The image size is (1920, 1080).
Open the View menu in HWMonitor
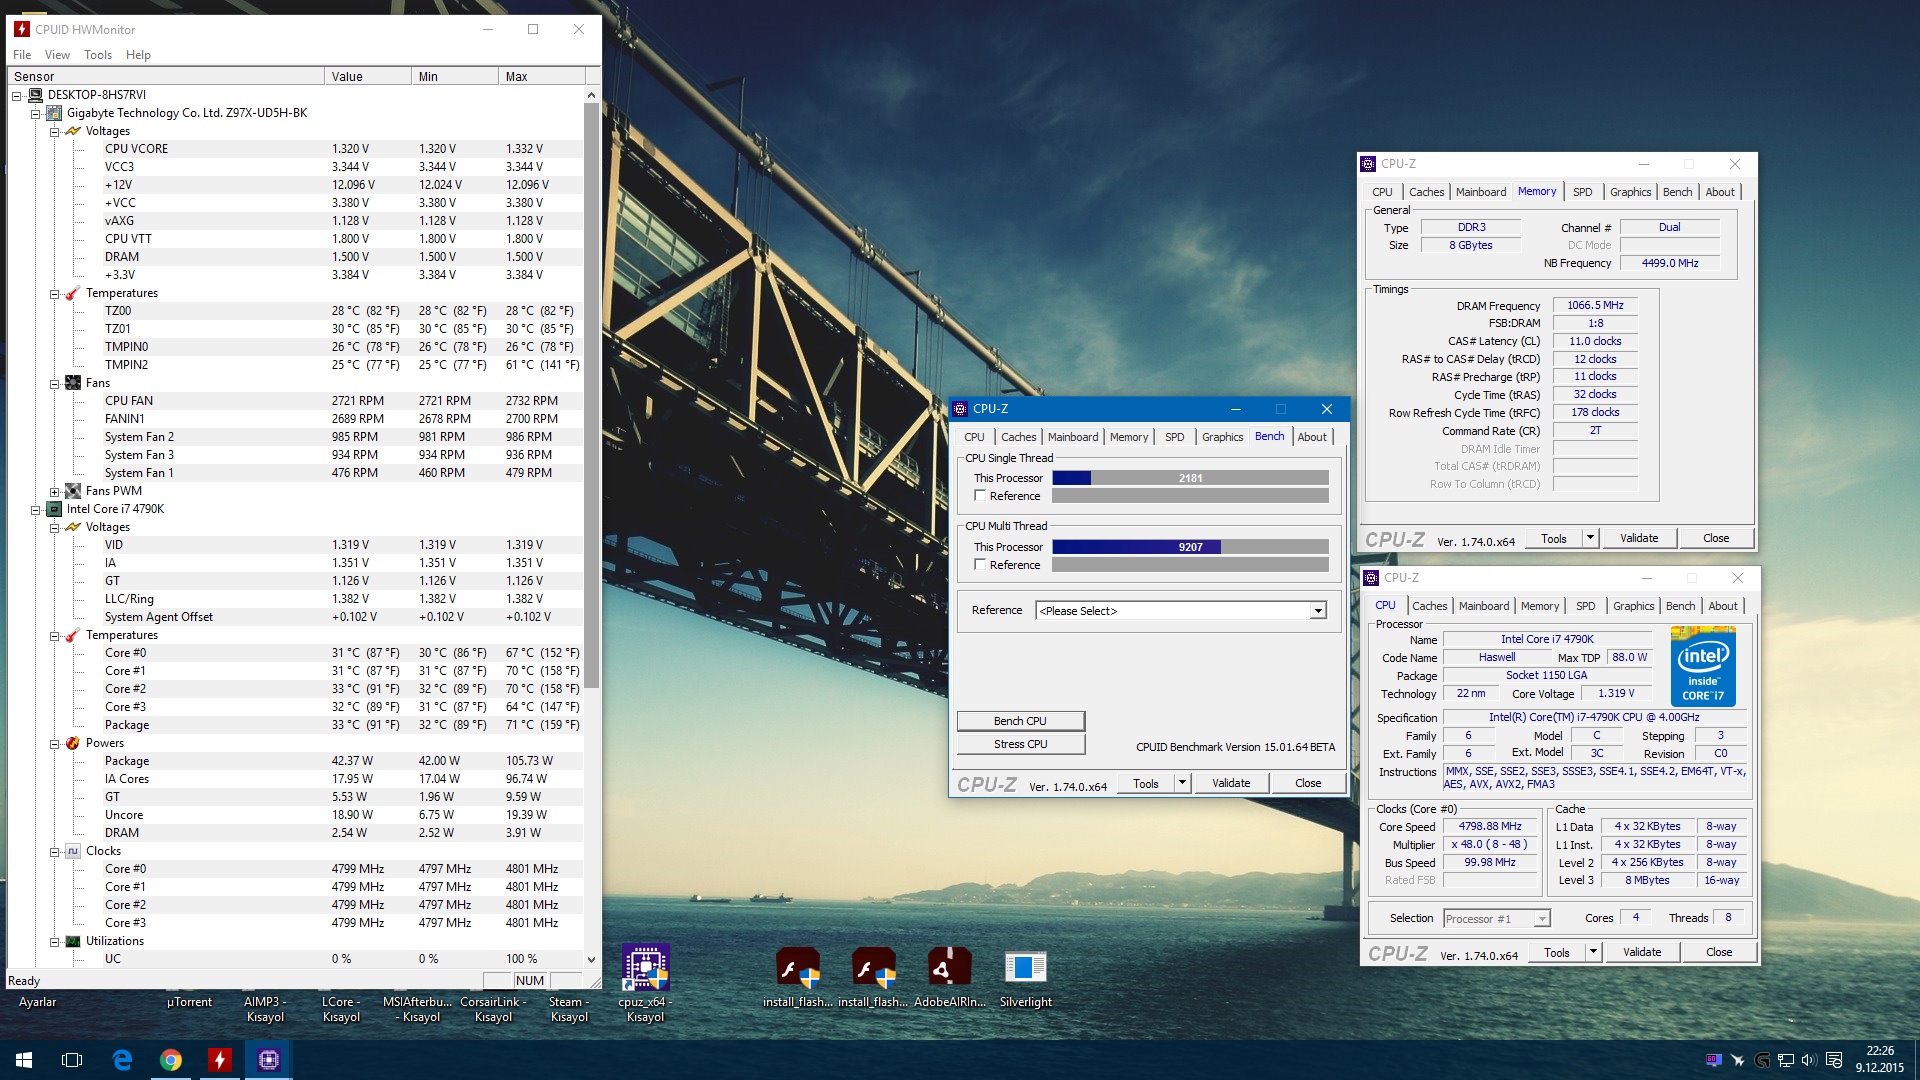click(x=57, y=55)
